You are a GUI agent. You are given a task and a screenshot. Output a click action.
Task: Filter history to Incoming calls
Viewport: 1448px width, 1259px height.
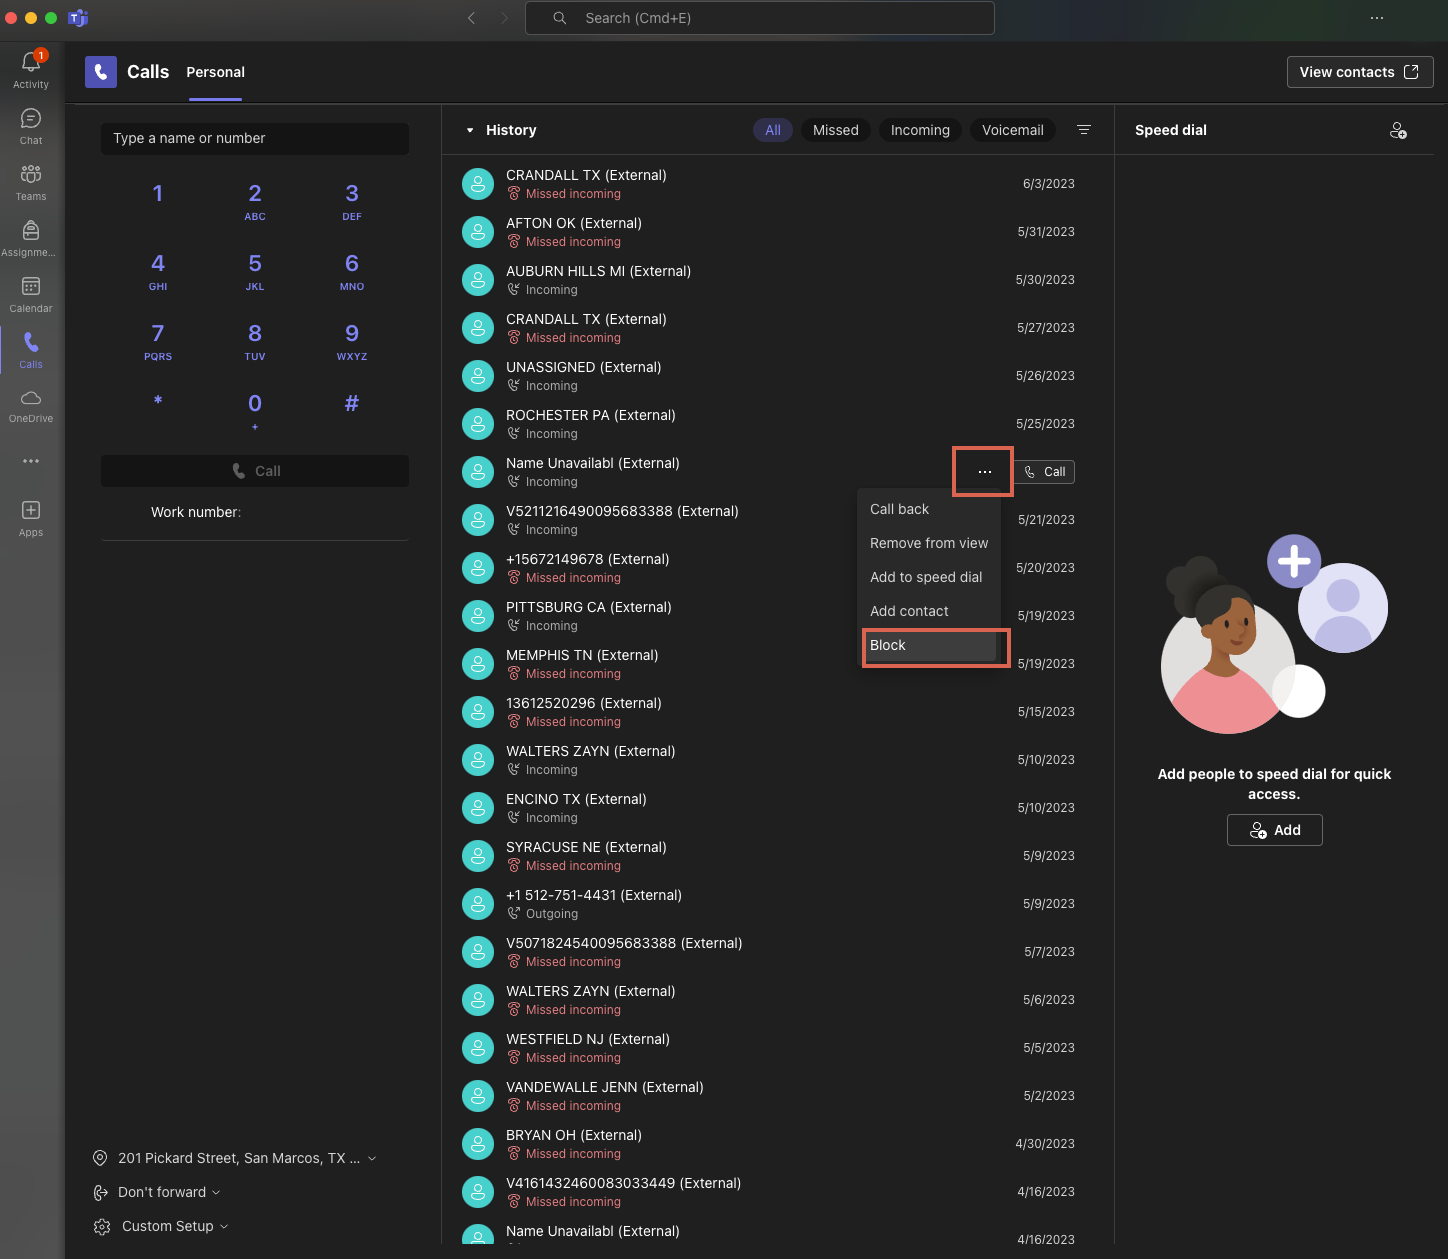pyautogui.click(x=920, y=130)
